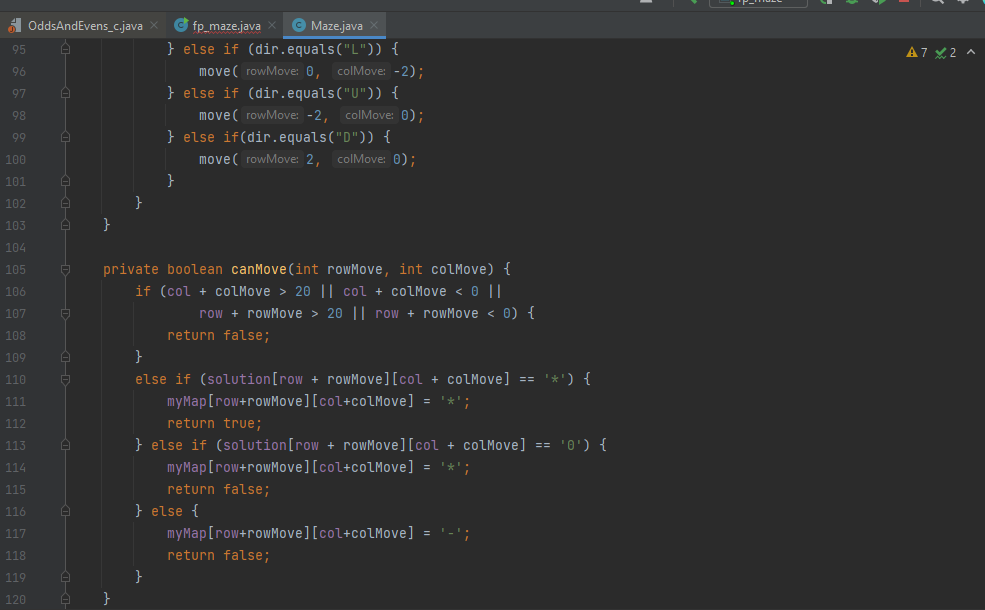Click line number 108 in the gutter
Image resolution: width=985 pixels, height=610 pixels.
click(x=16, y=335)
